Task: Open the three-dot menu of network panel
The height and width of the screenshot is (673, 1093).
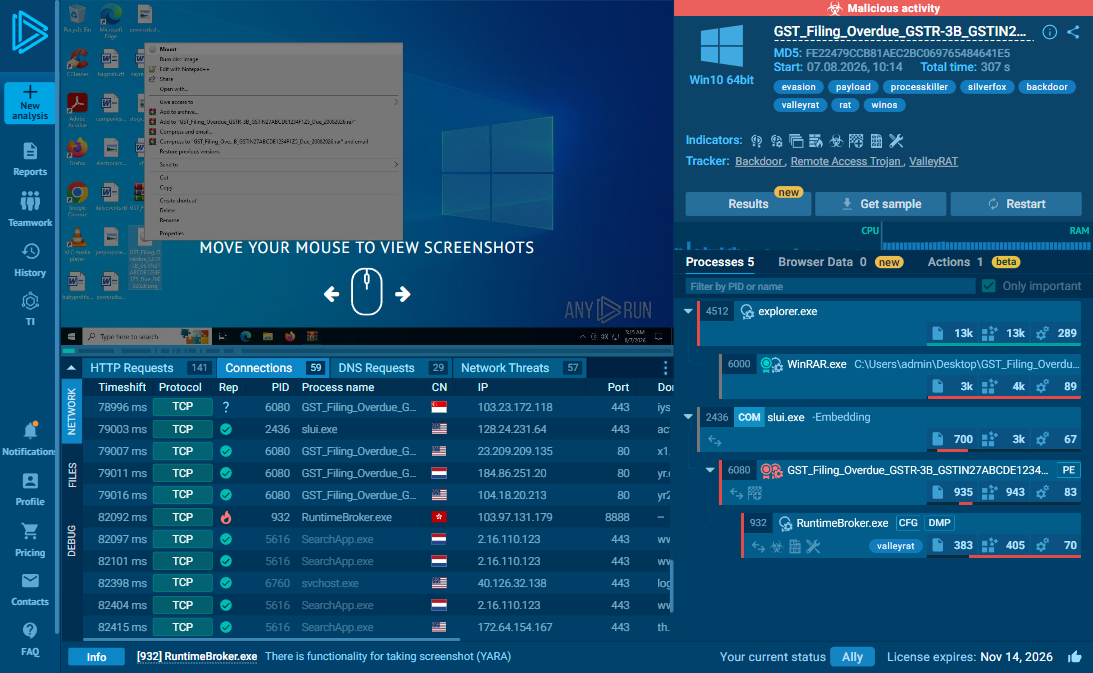Action: coord(665,368)
